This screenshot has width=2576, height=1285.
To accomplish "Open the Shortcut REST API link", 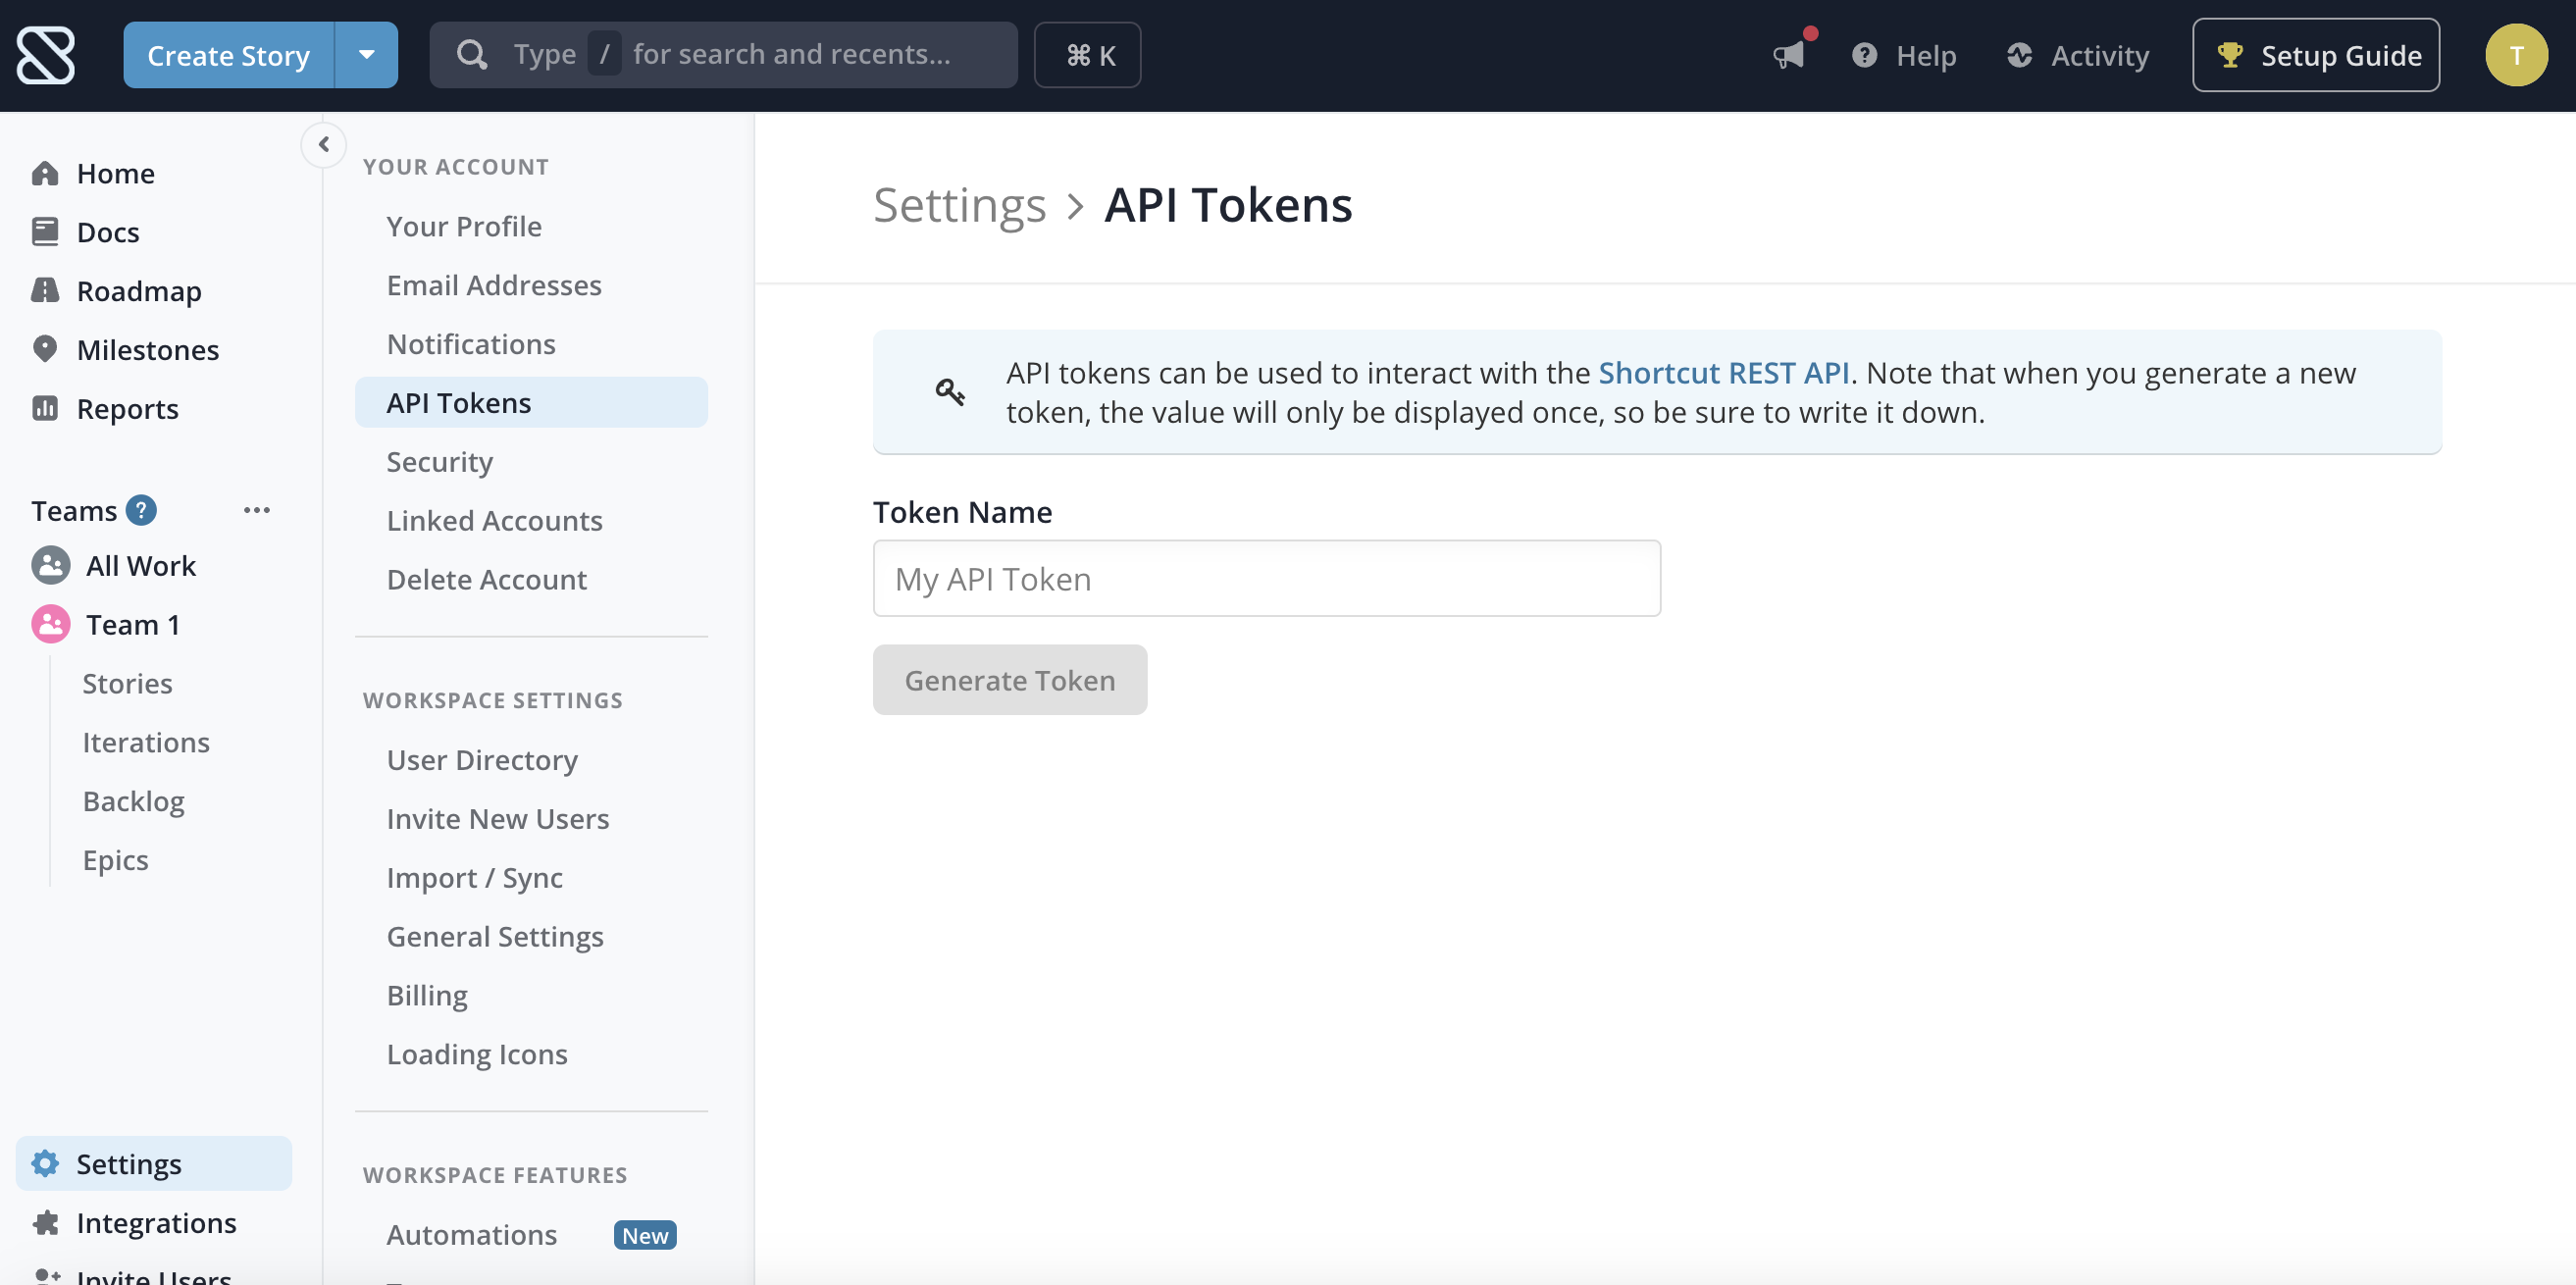I will [1723, 373].
